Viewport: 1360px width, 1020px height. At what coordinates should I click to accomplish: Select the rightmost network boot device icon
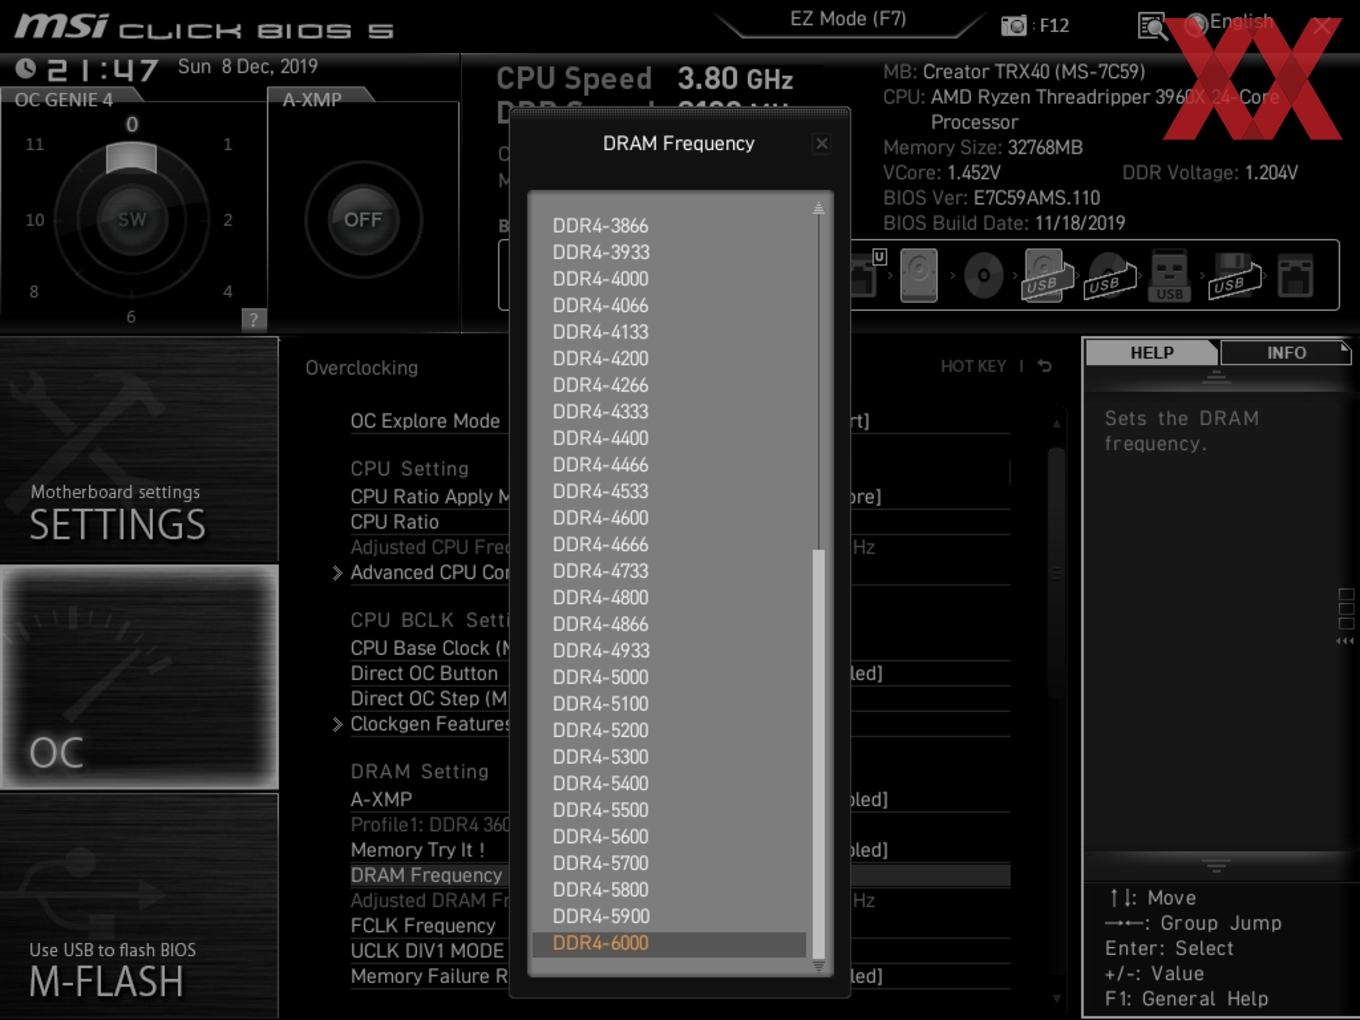[1295, 276]
